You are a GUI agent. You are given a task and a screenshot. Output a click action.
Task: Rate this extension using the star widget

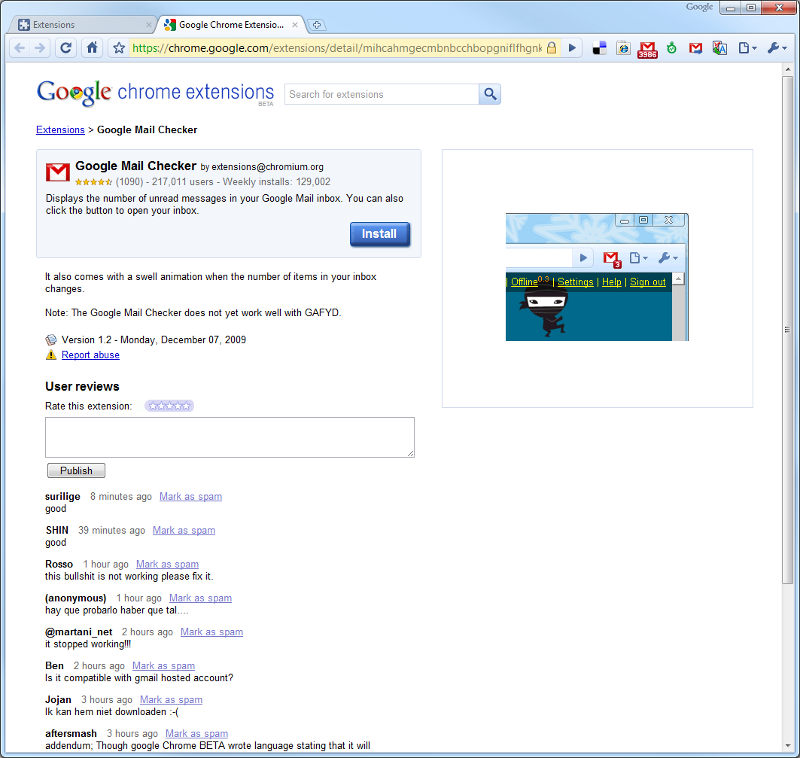[x=169, y=406]
